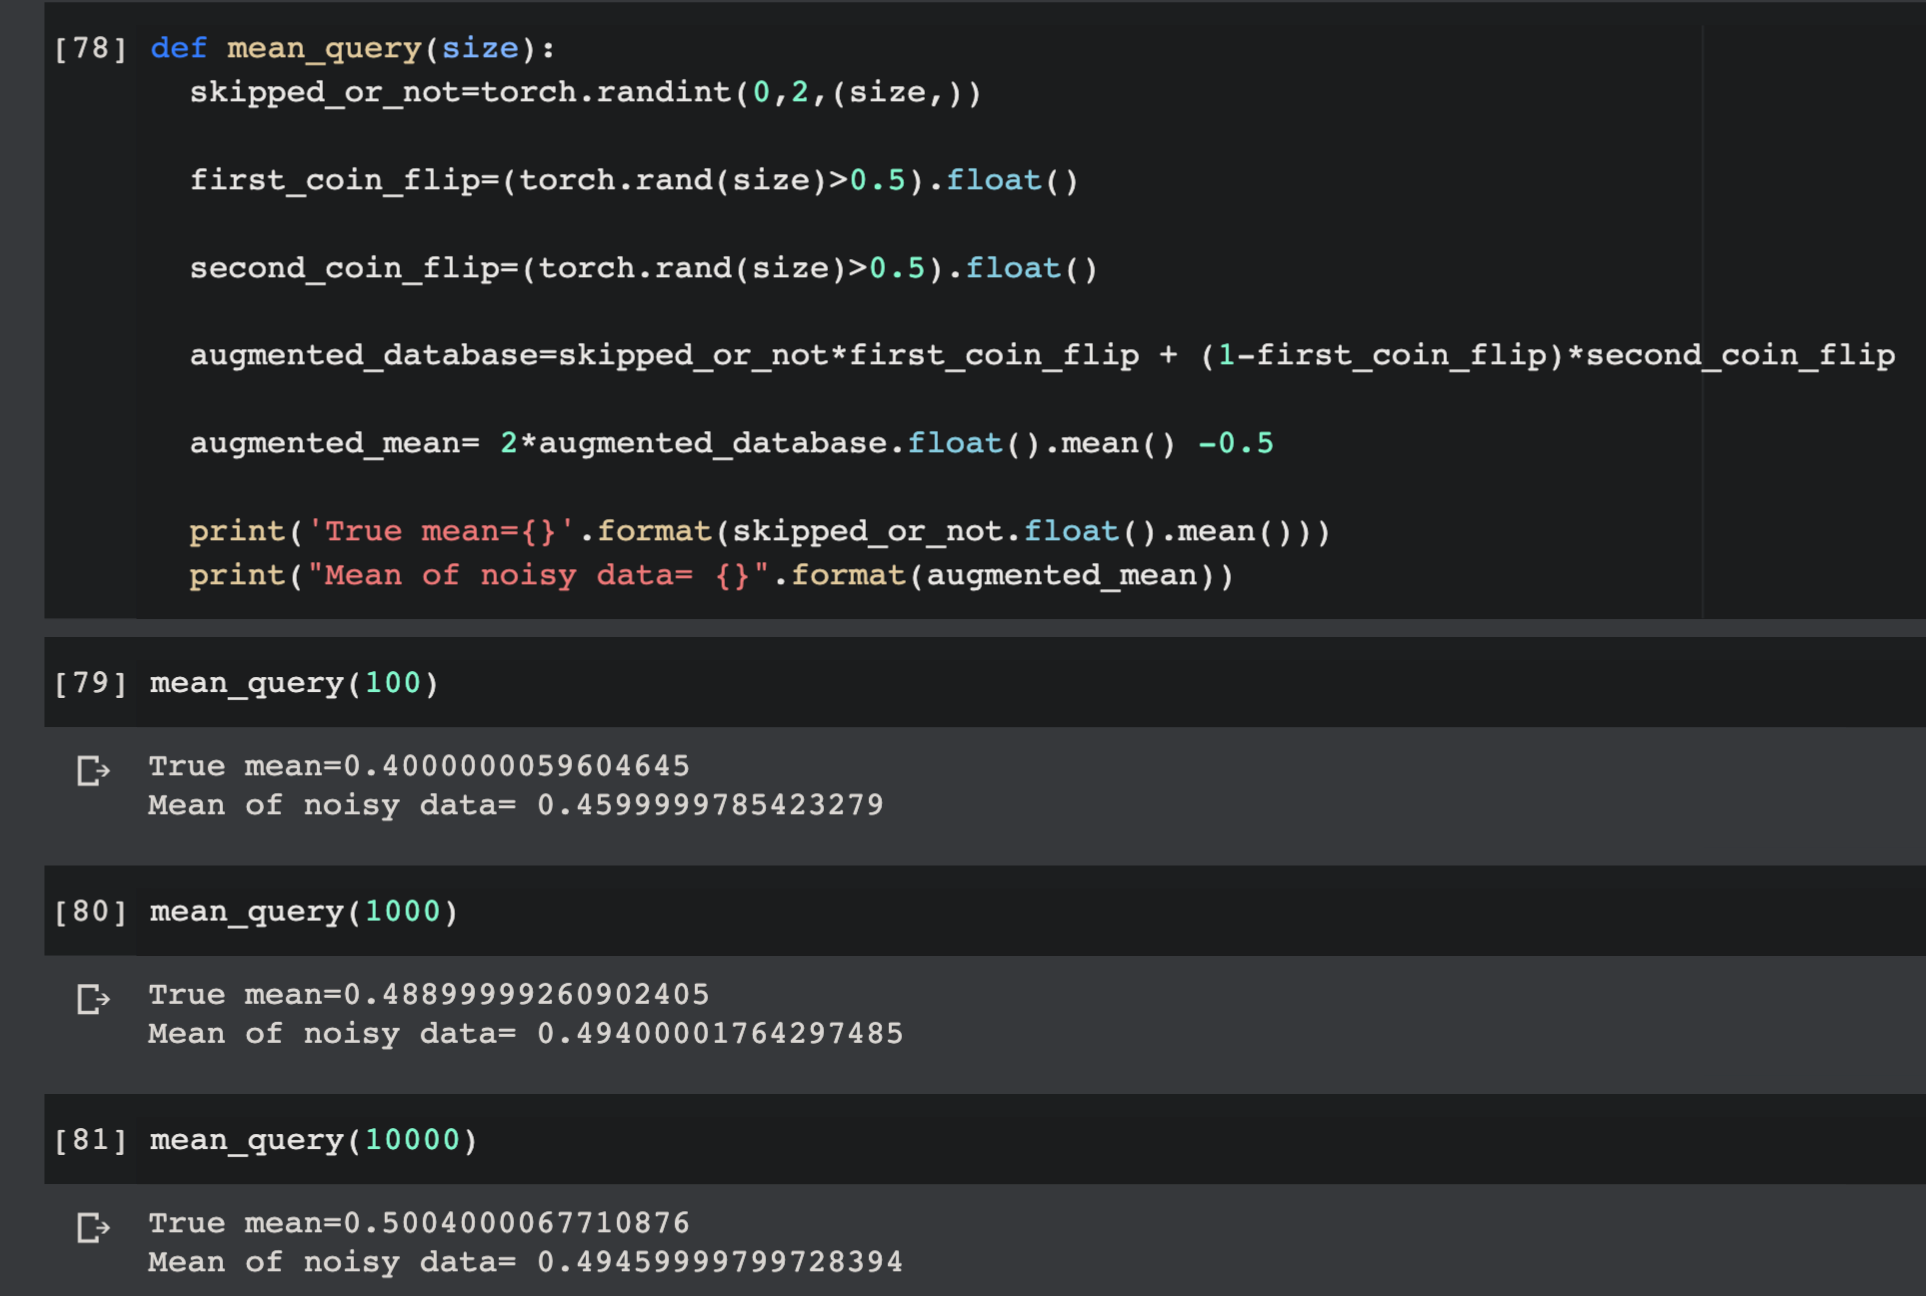This screenshot has height=1296, width=1926.
Task: Click the mean_query(1000) call in cell 80
Action: (x=302, y=910)
